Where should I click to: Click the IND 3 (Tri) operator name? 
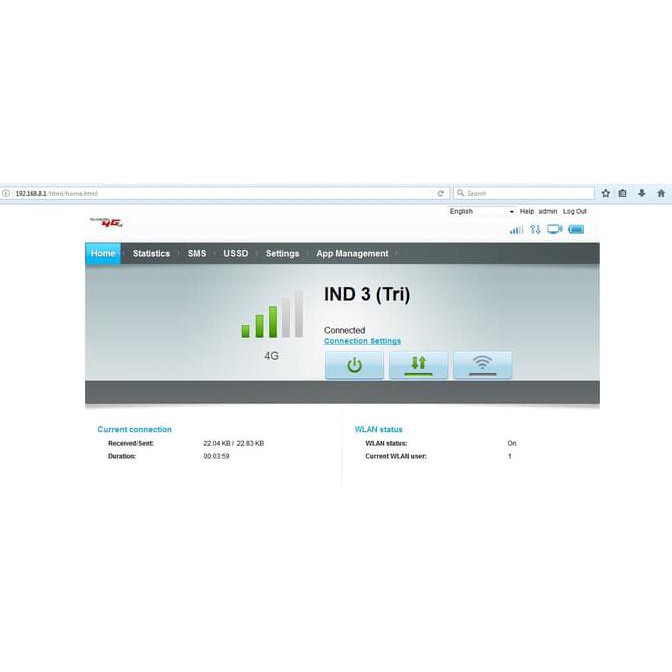(367, 294)
